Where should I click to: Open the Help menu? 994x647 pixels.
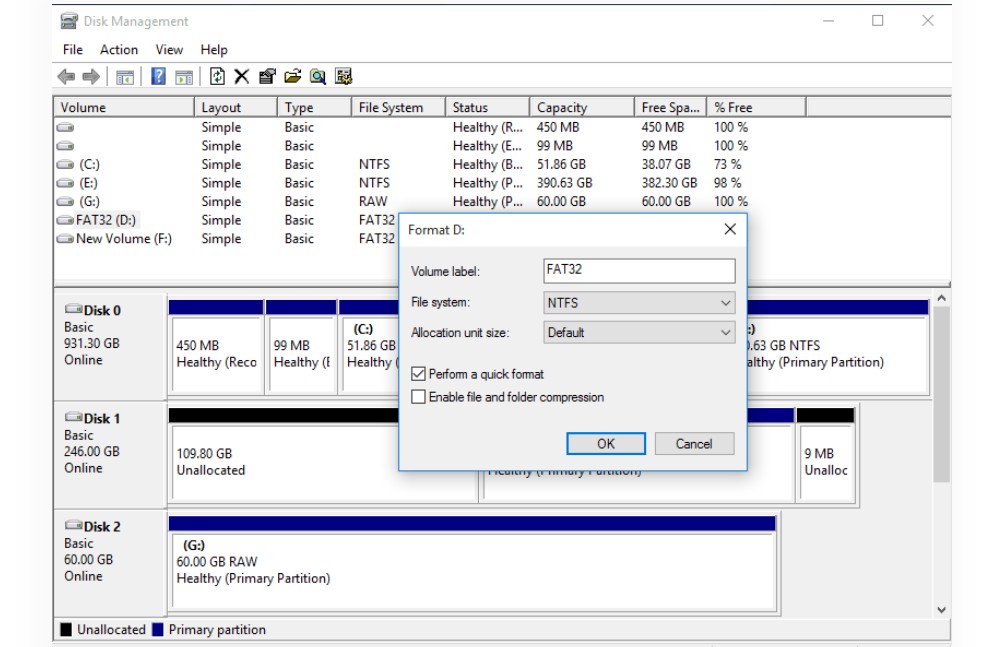tap(214, 49)
